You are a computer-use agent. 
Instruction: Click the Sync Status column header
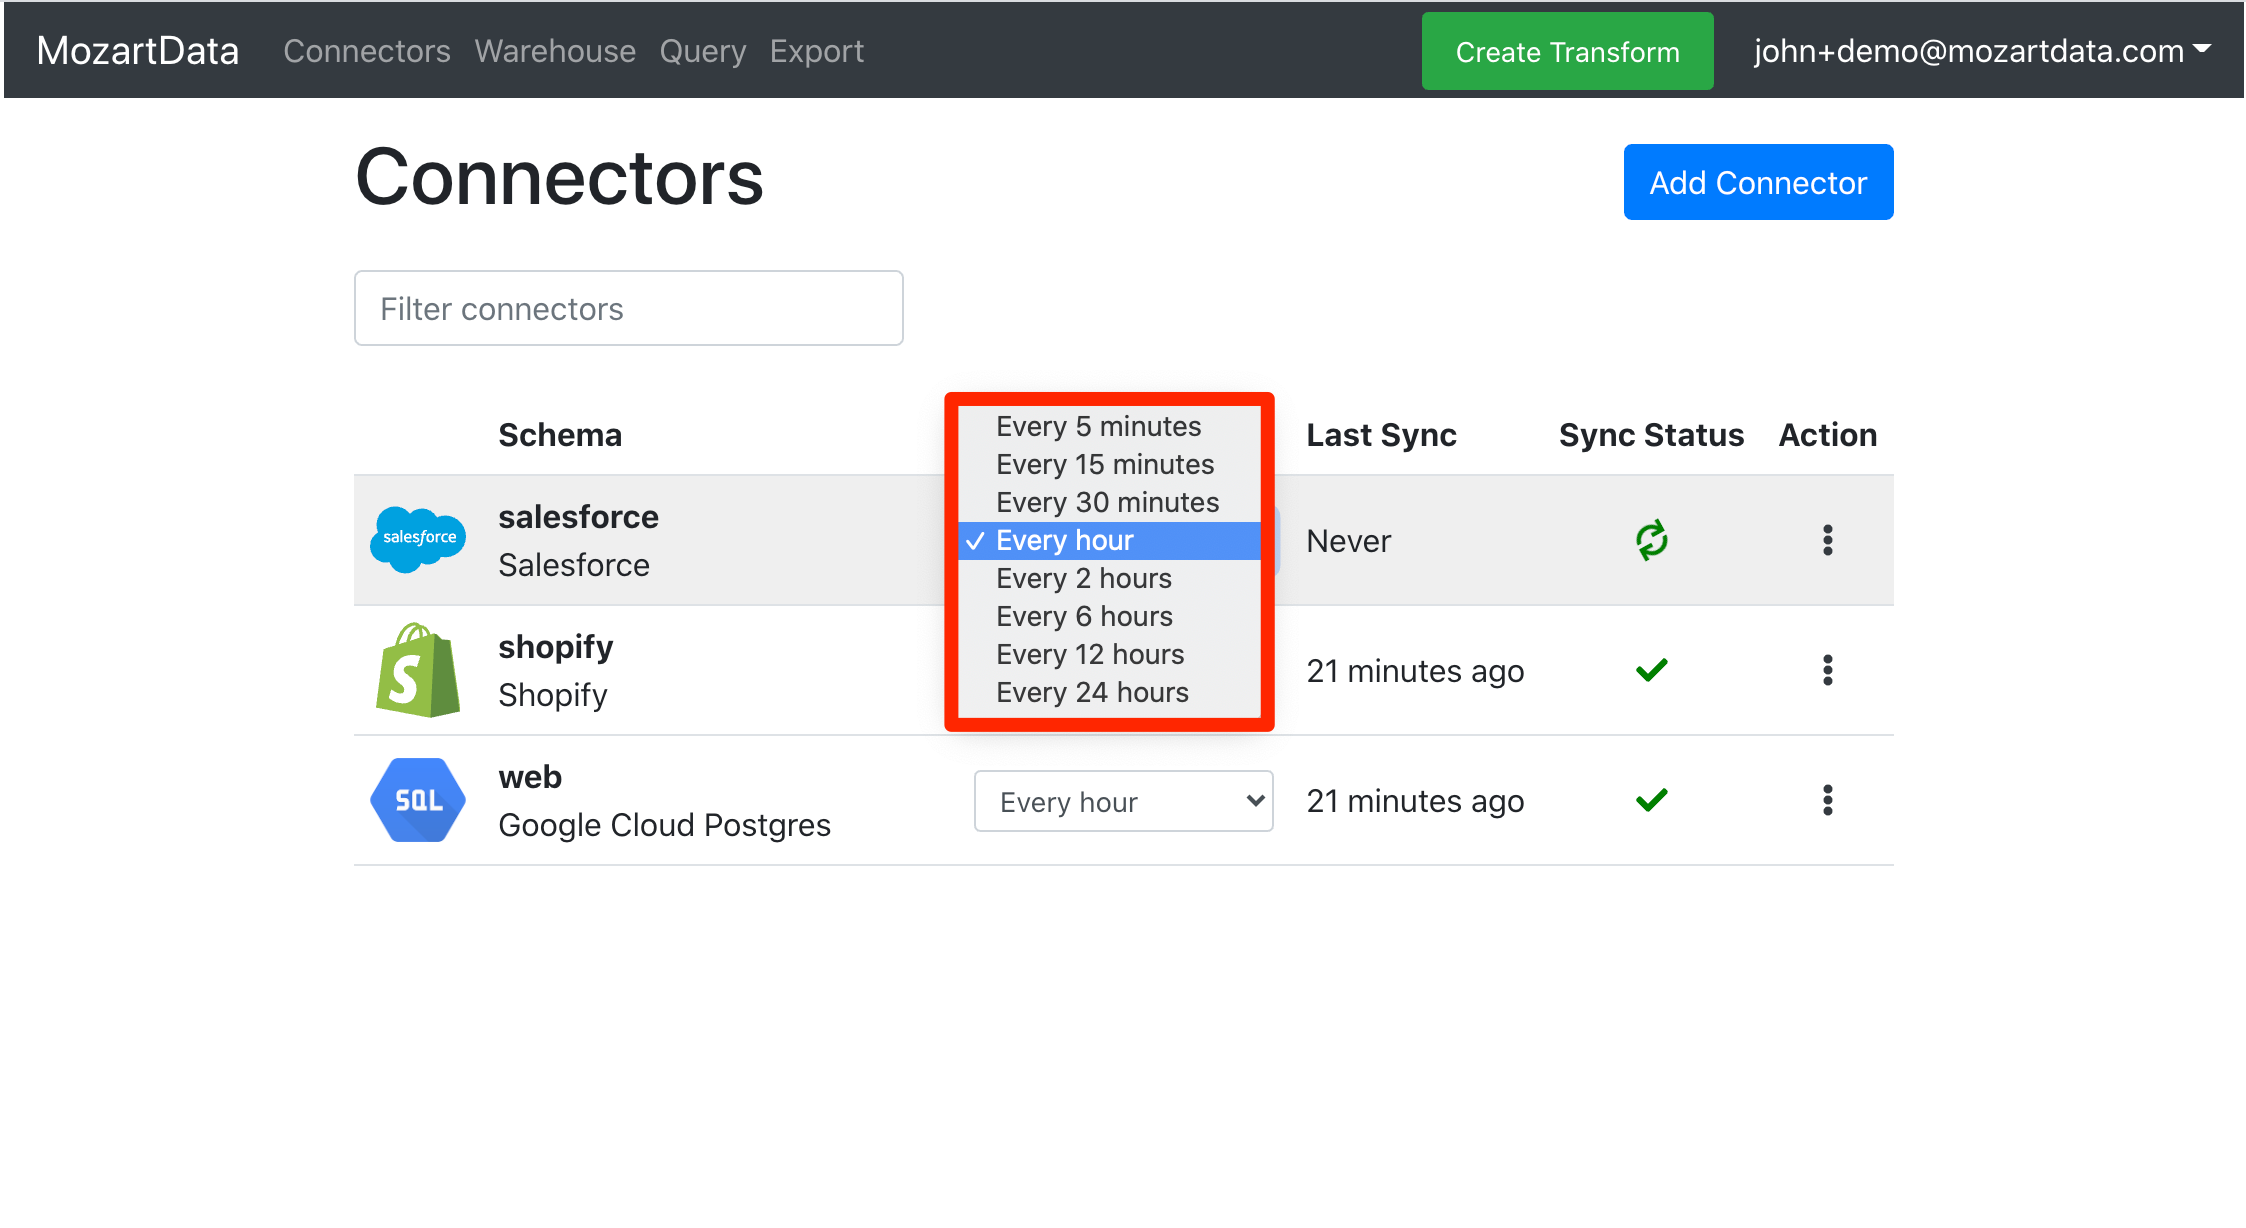(1651, 435)
